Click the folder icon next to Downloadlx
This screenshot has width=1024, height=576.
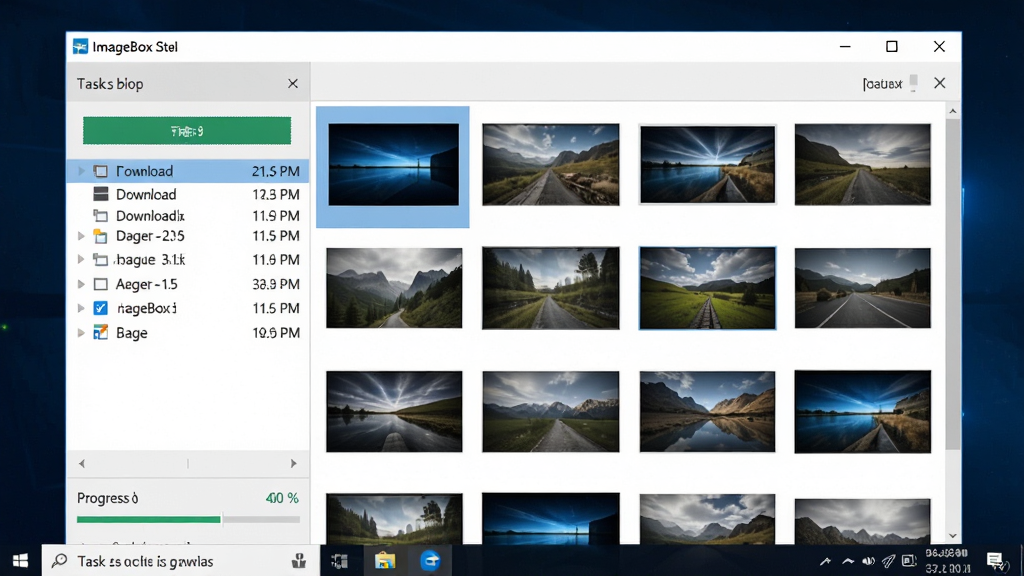pos(101,216)
